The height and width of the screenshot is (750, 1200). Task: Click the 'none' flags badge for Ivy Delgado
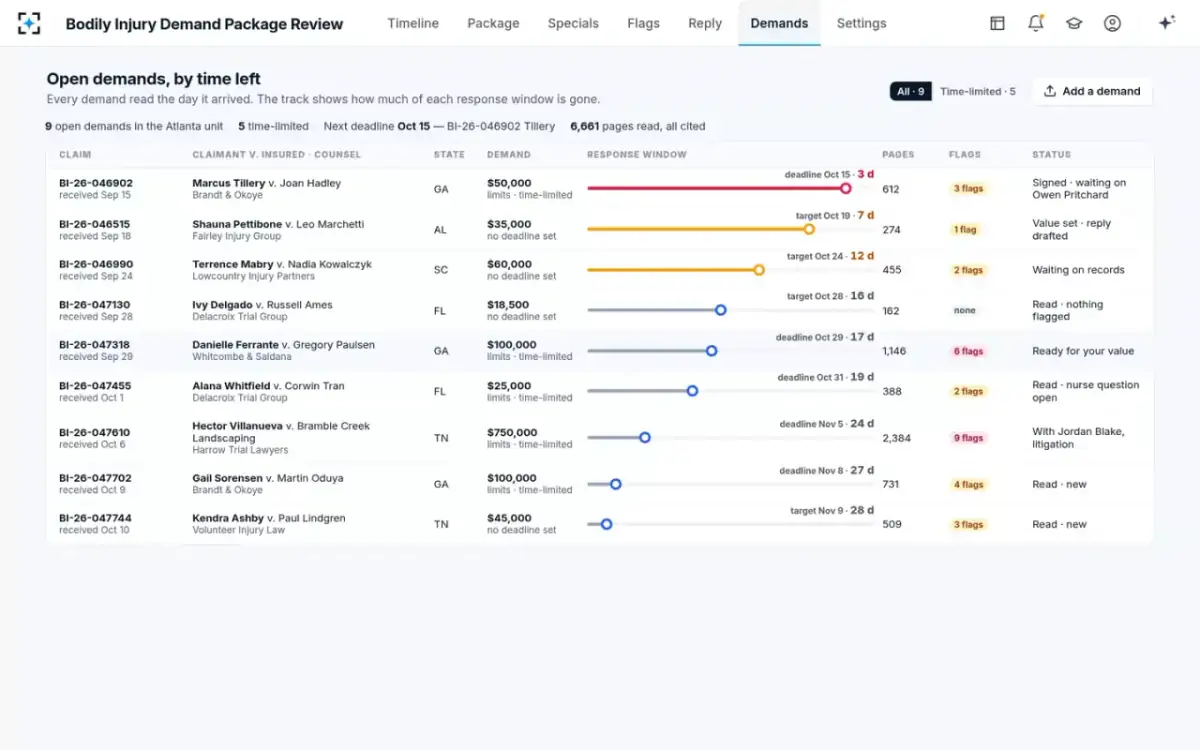click(964, 311)
